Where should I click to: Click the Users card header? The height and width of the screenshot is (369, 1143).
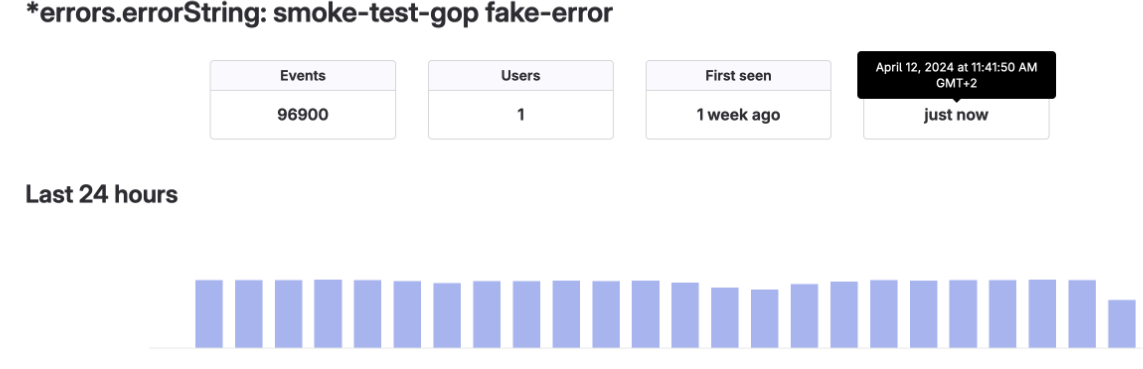(520, 76)
